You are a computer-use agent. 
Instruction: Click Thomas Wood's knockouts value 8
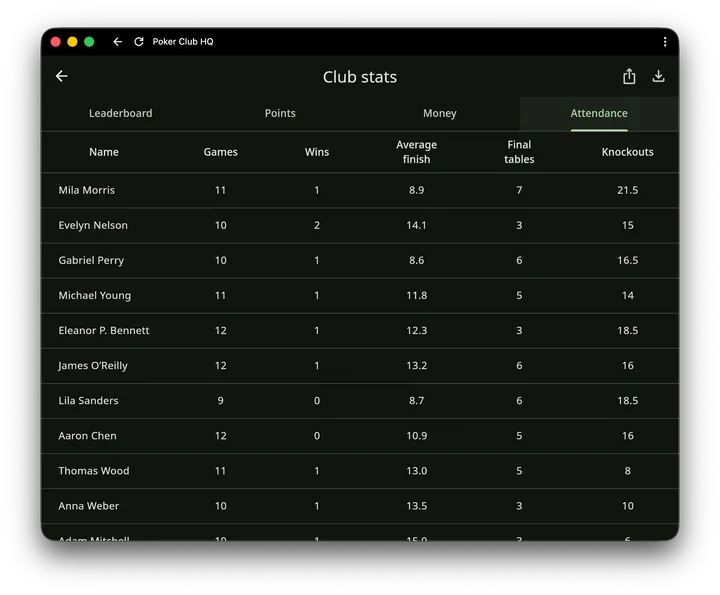pyautogui.click(x=627, y=471)
